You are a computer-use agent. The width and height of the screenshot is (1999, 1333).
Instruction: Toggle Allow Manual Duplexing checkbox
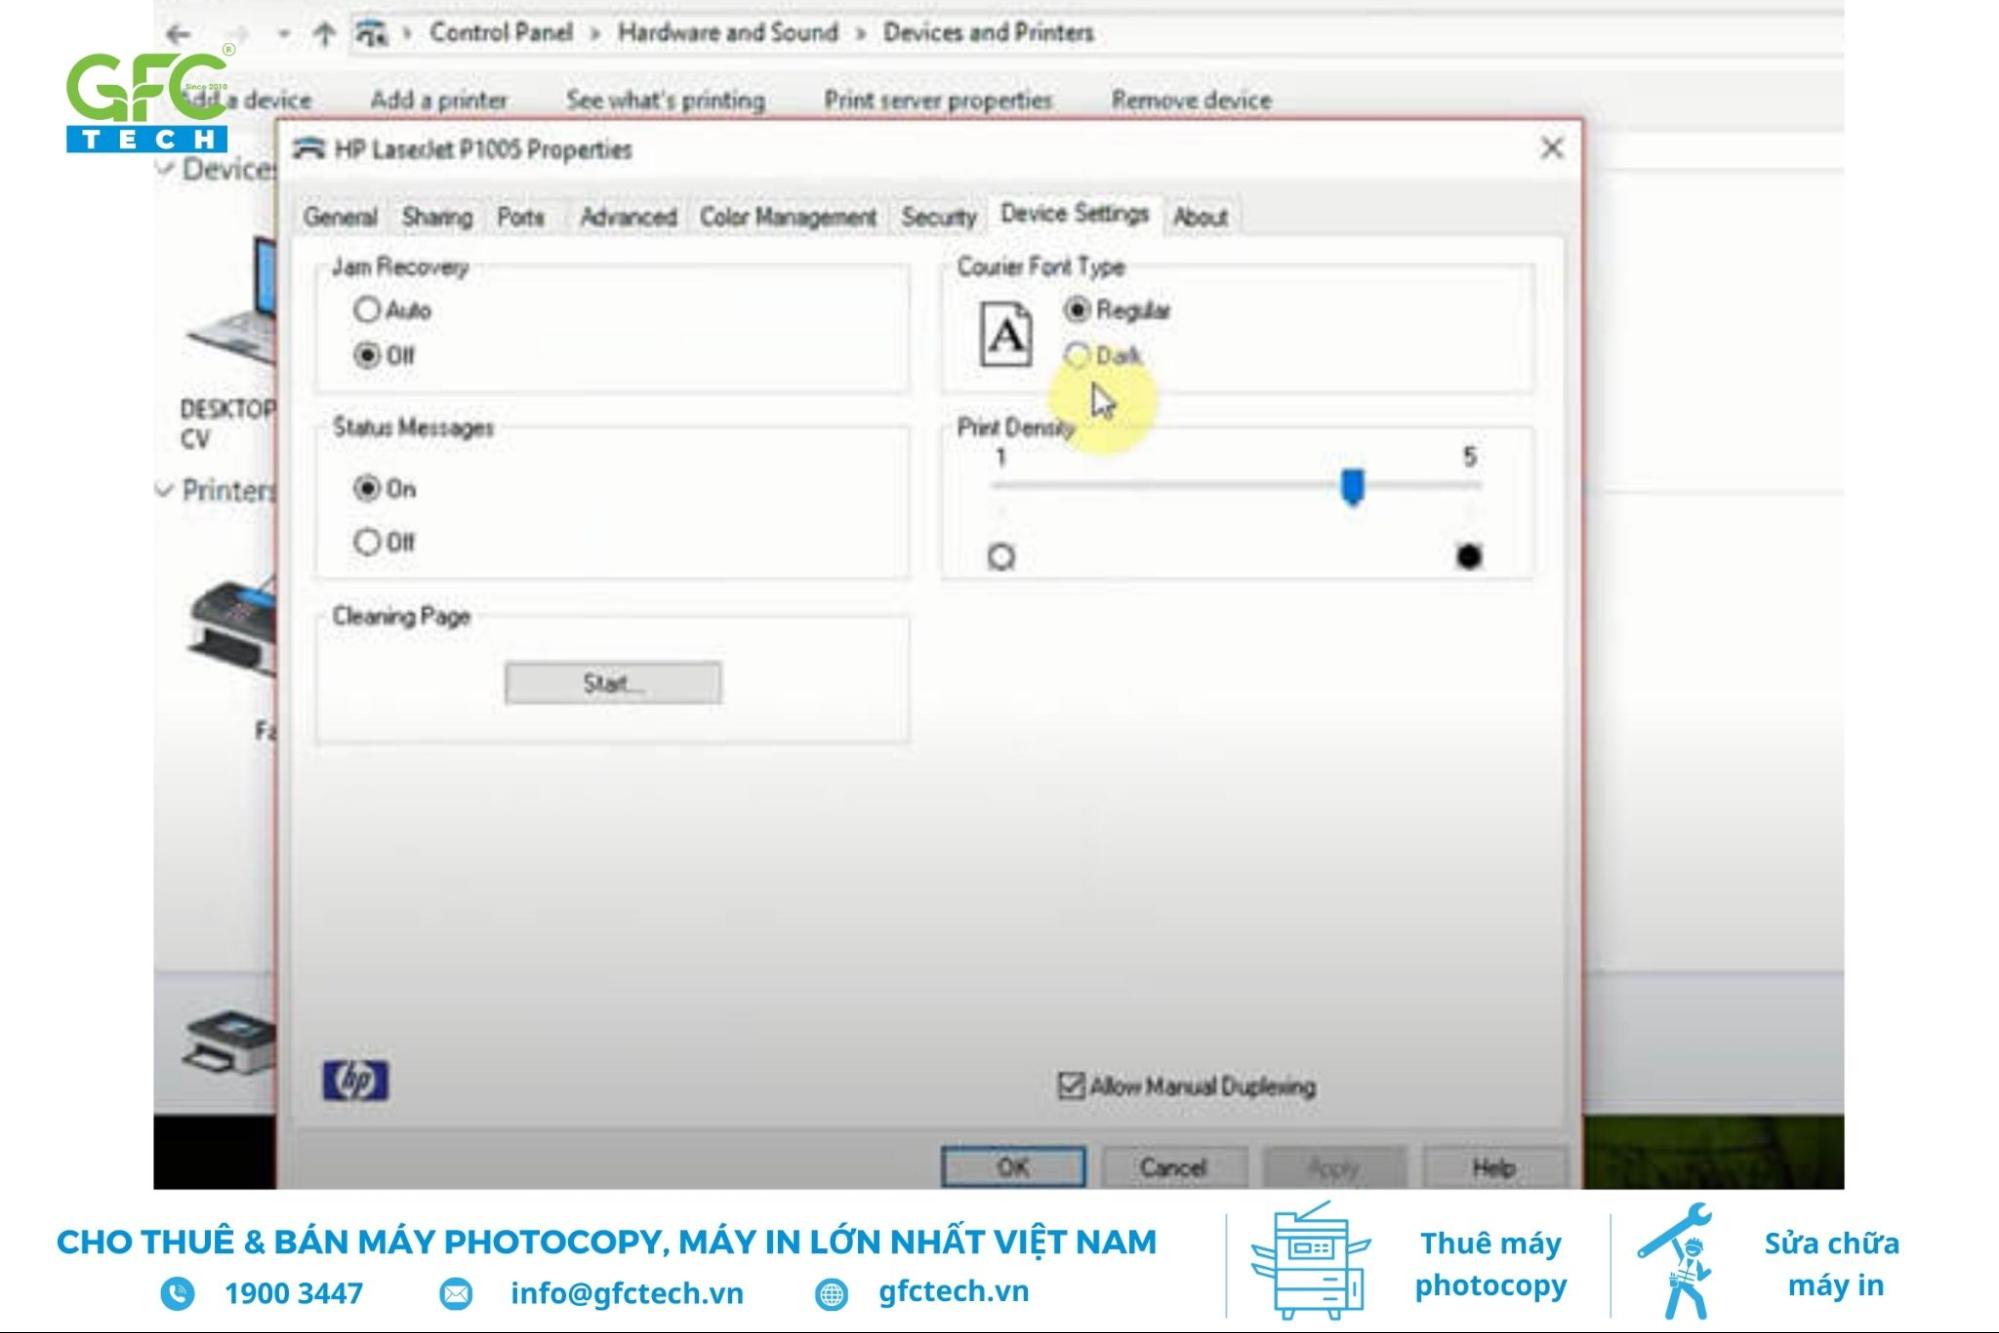[1071, 1085]
